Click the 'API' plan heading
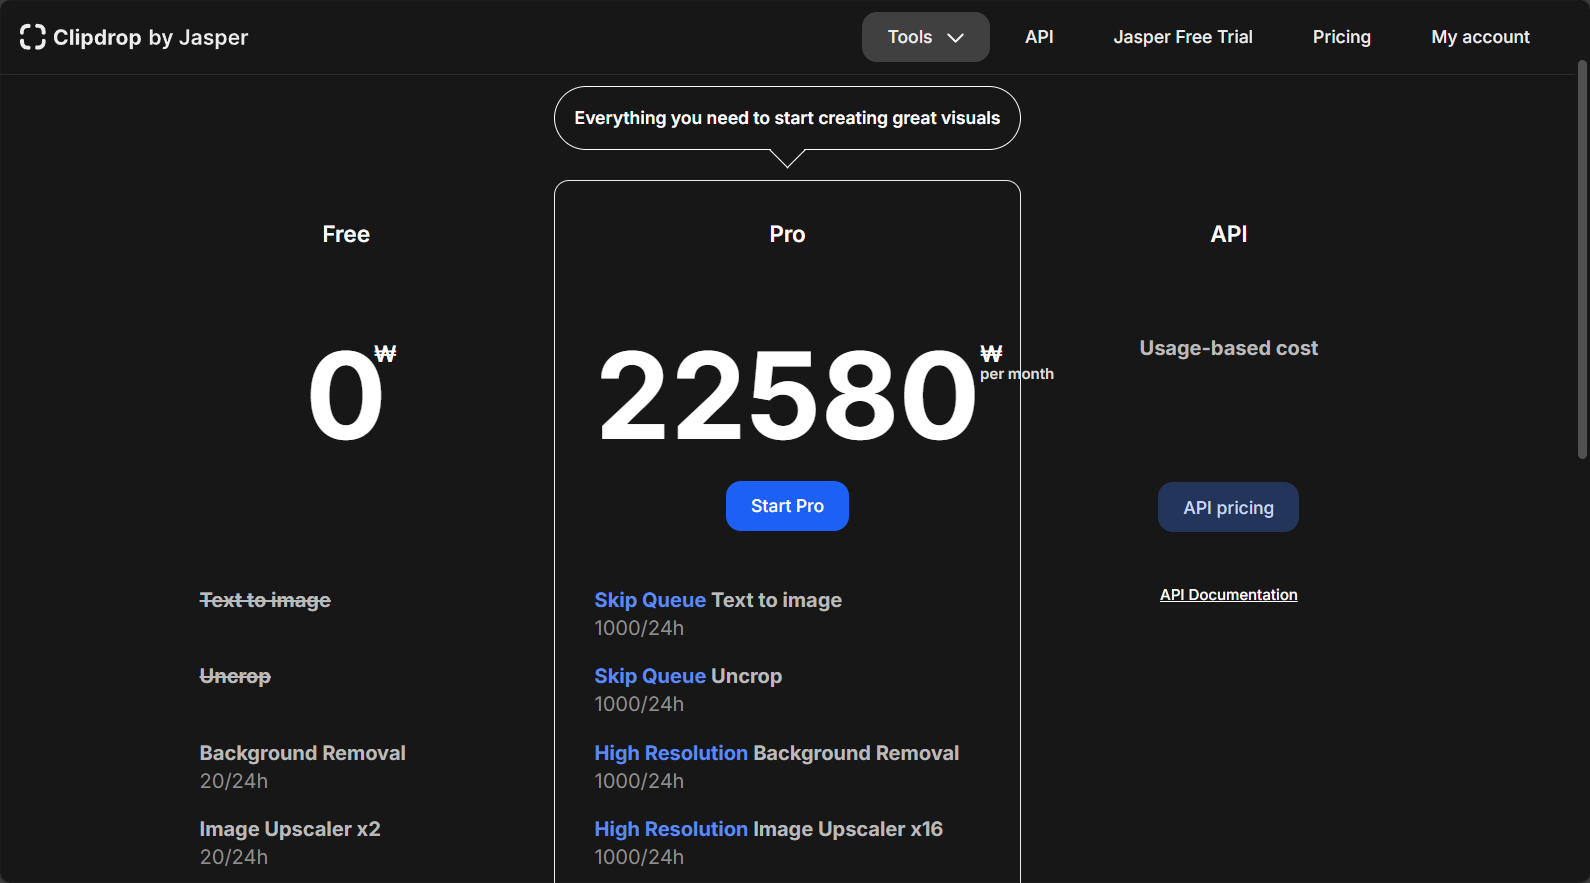Screen dimensions: 1590x883 1228,234
